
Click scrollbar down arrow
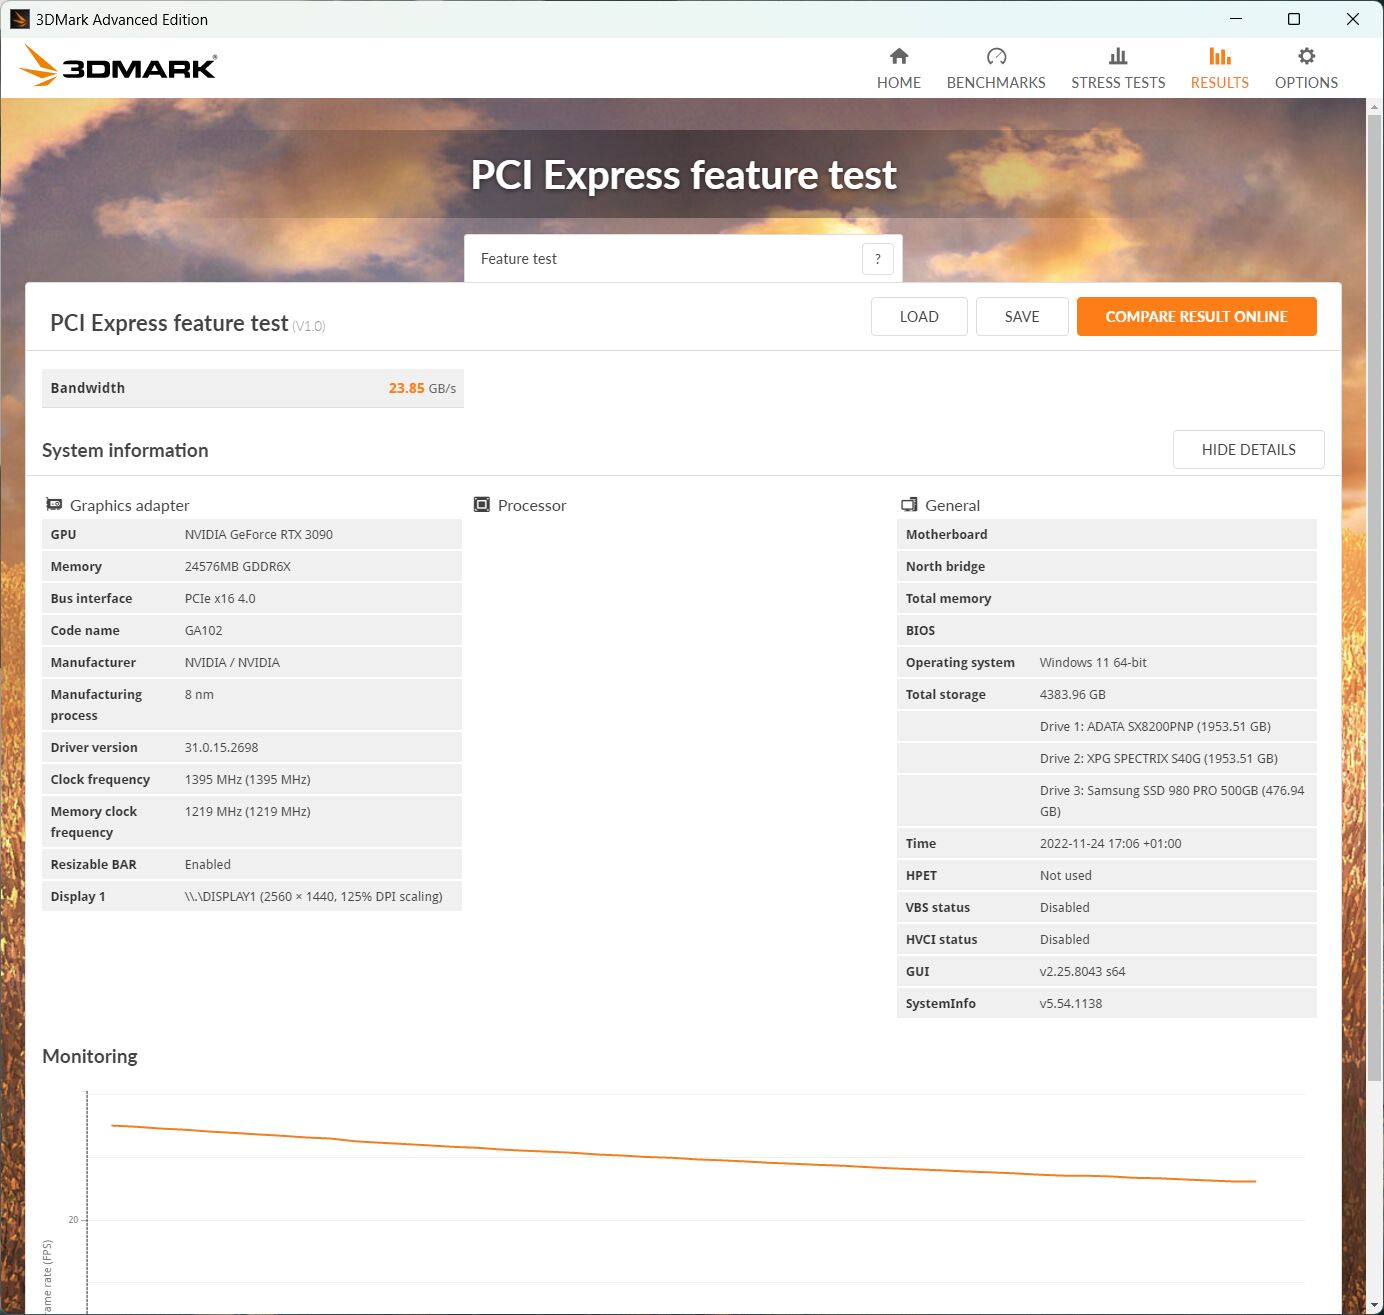1375,1306
